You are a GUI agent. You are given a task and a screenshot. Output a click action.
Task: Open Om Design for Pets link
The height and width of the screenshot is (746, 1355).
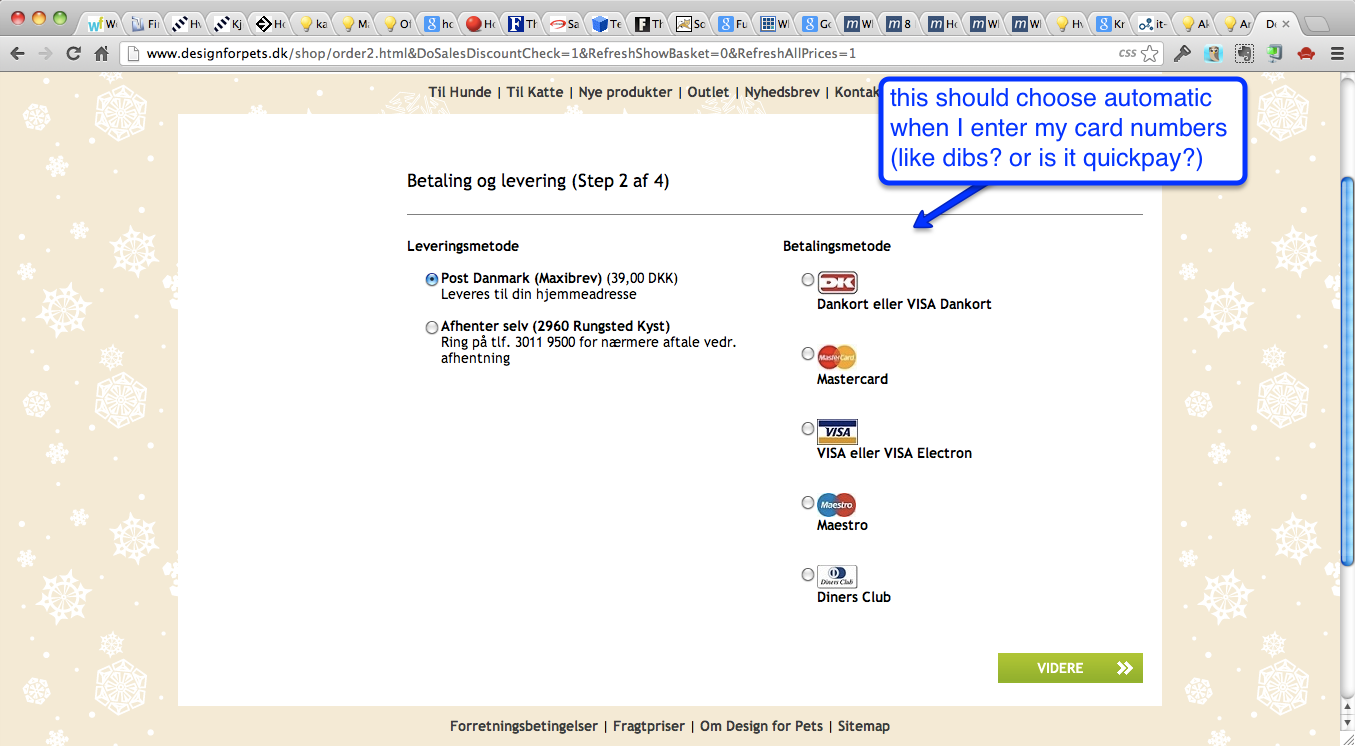click(761, 726)
